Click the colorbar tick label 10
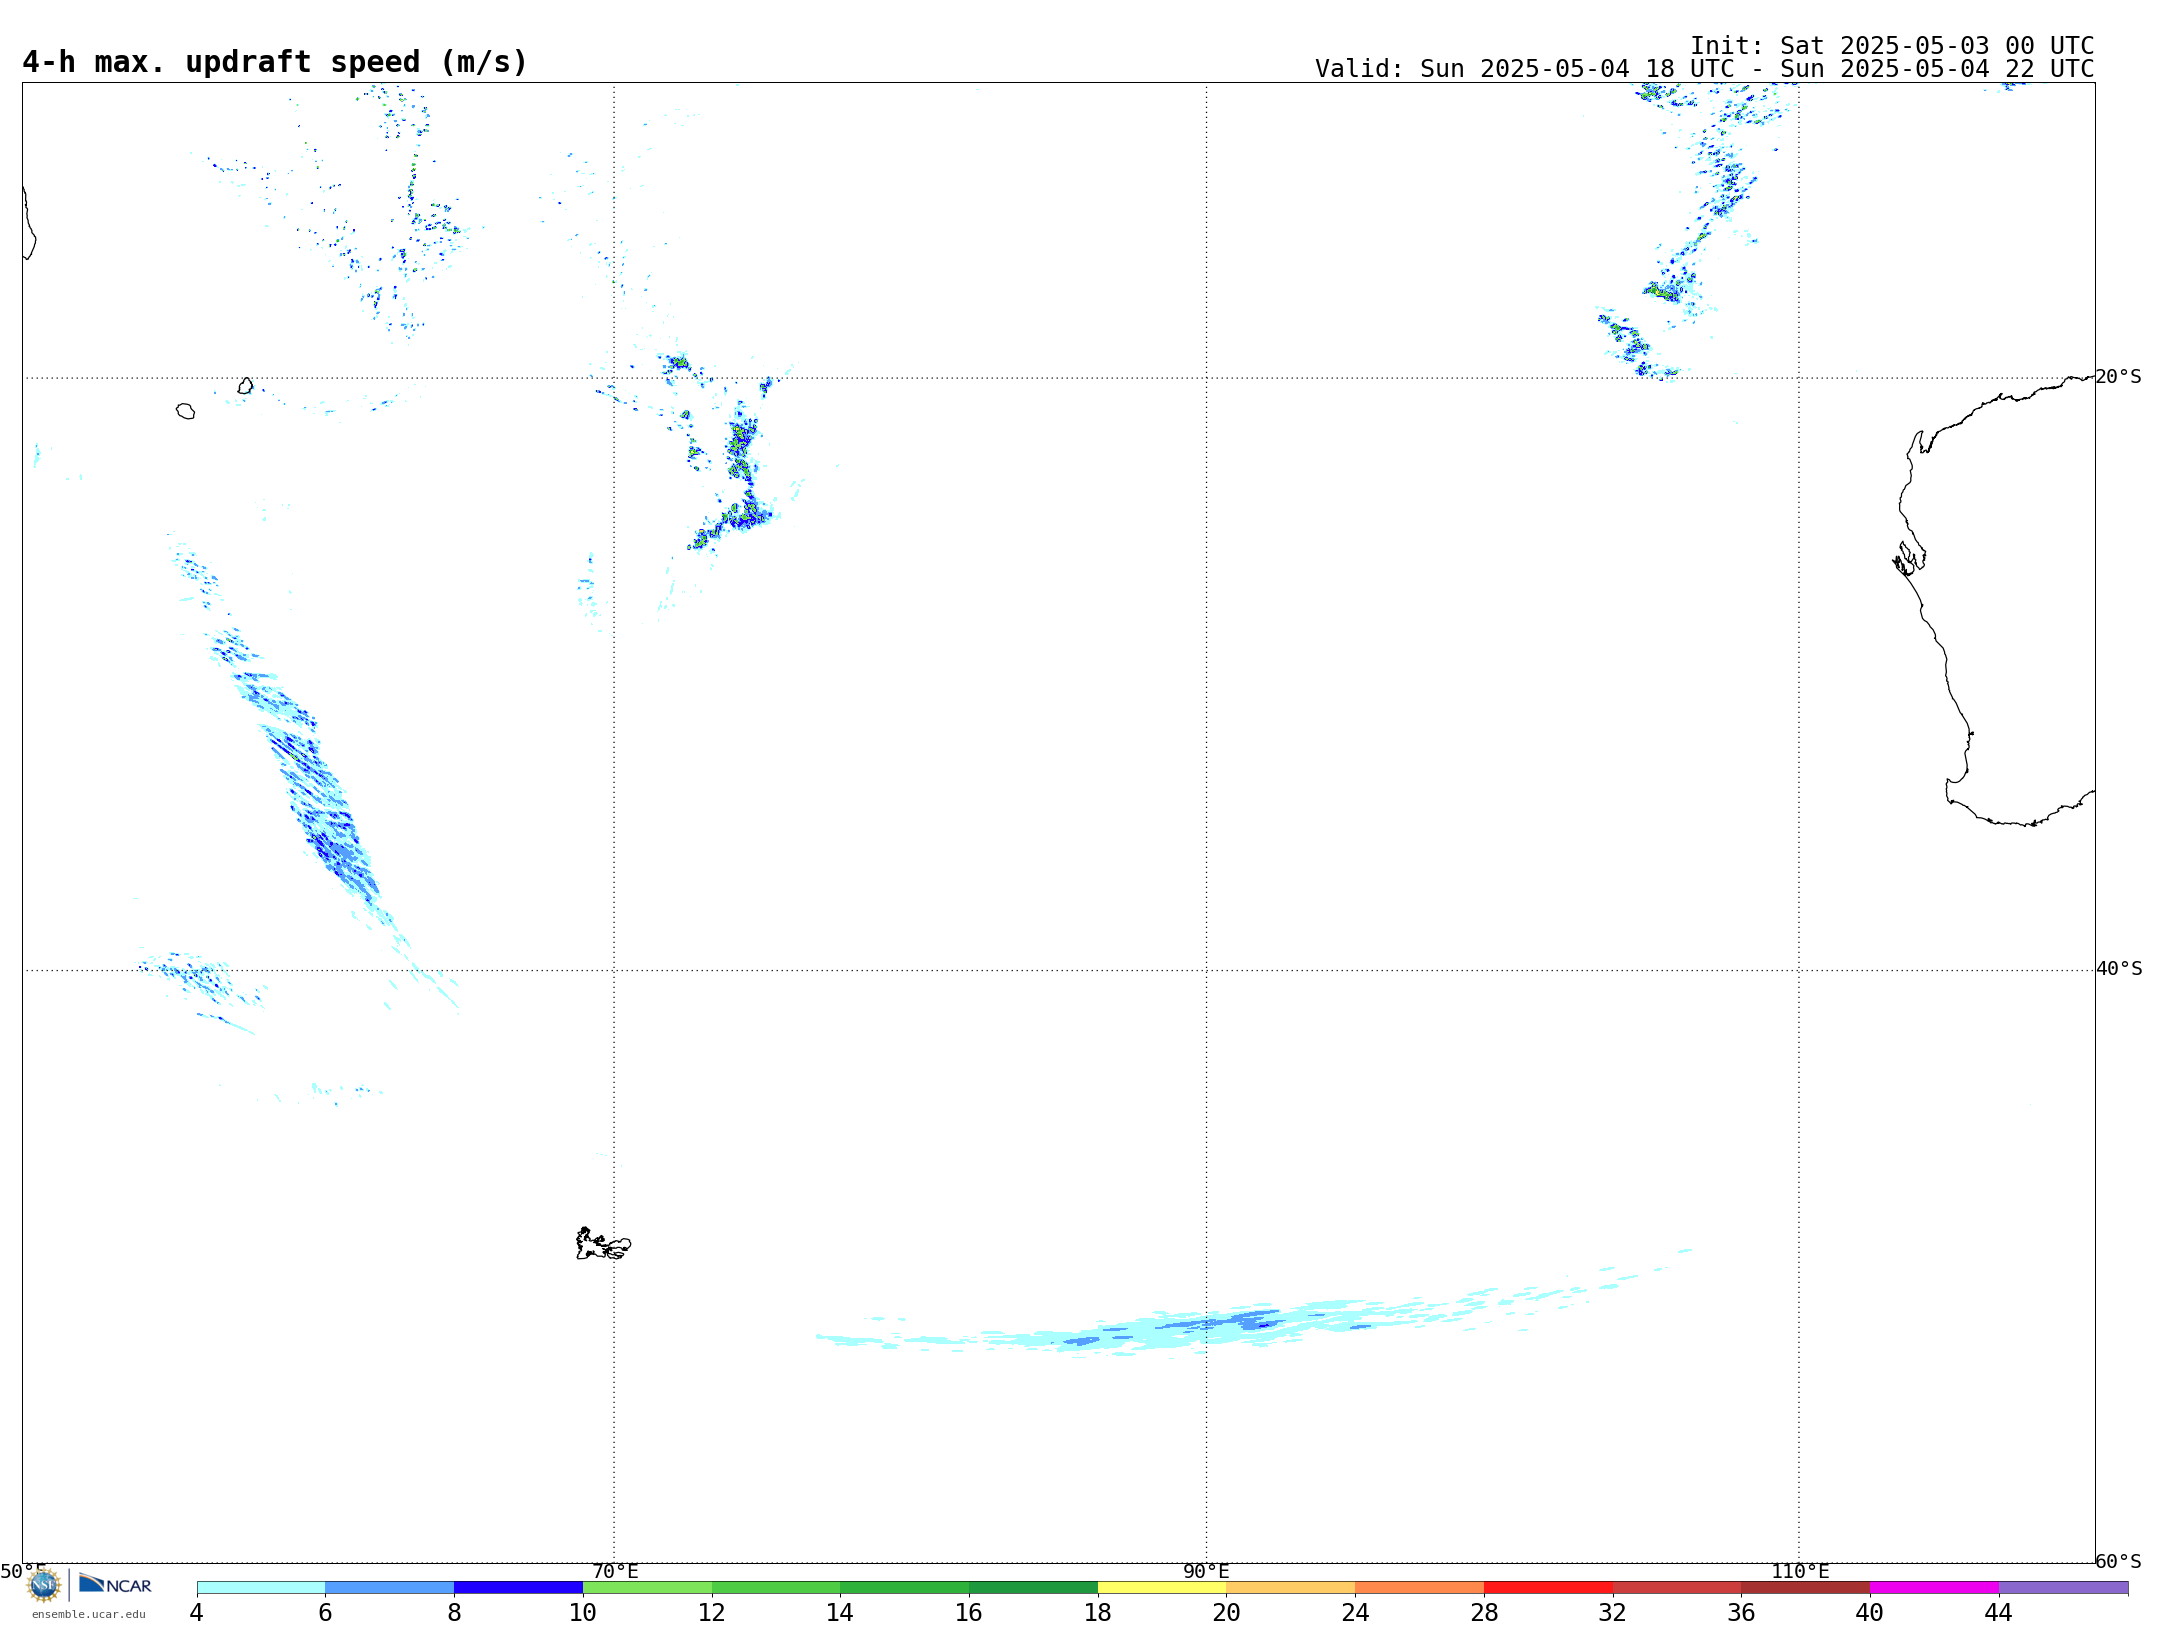The width and height of the screenshot is (2160, 1626). pyautogui.click(x=583, y=1612)
